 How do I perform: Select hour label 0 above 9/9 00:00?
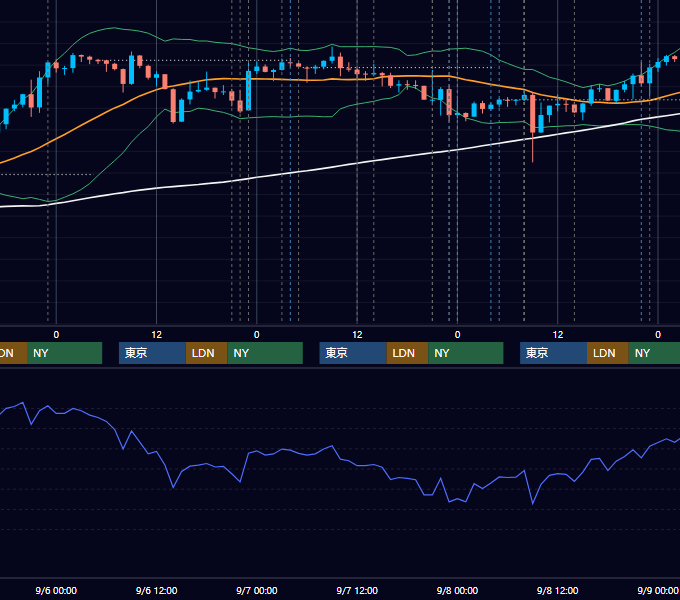658,335
